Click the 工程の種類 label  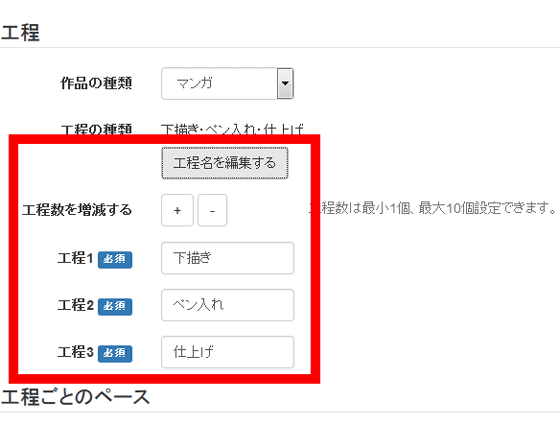pyautogui.click(x=96, y=129)
